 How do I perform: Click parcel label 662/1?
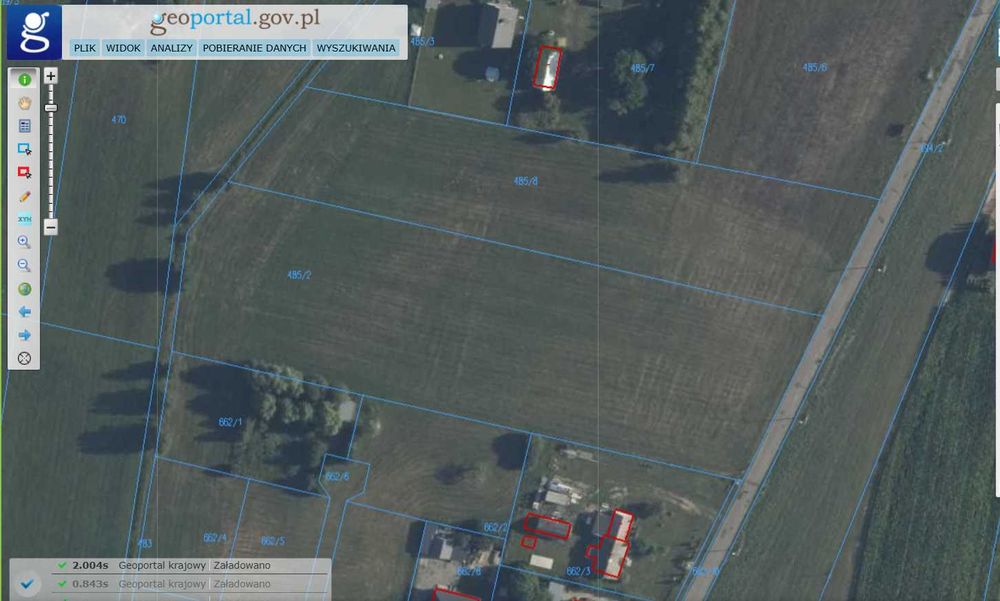tap(230, 422)
